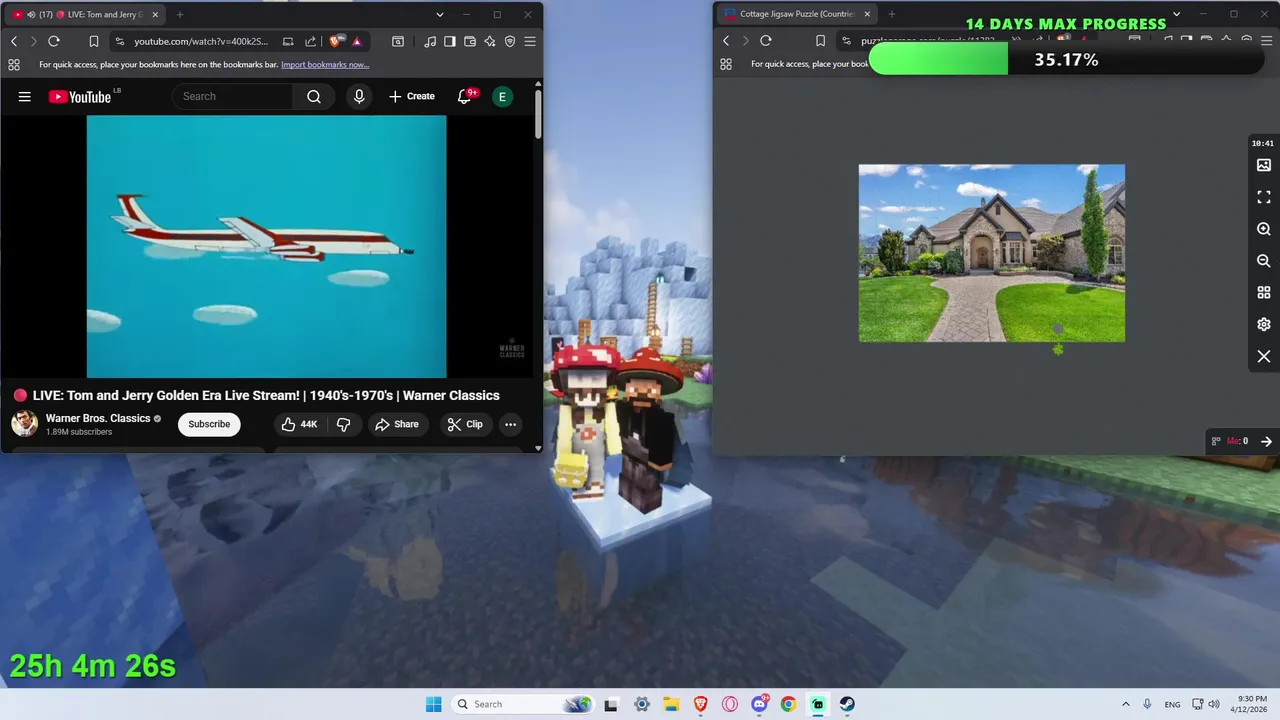Screen dimensions: 1280x720
Task: Like the Tom and Jerry live stream
Action: [299, 424]
